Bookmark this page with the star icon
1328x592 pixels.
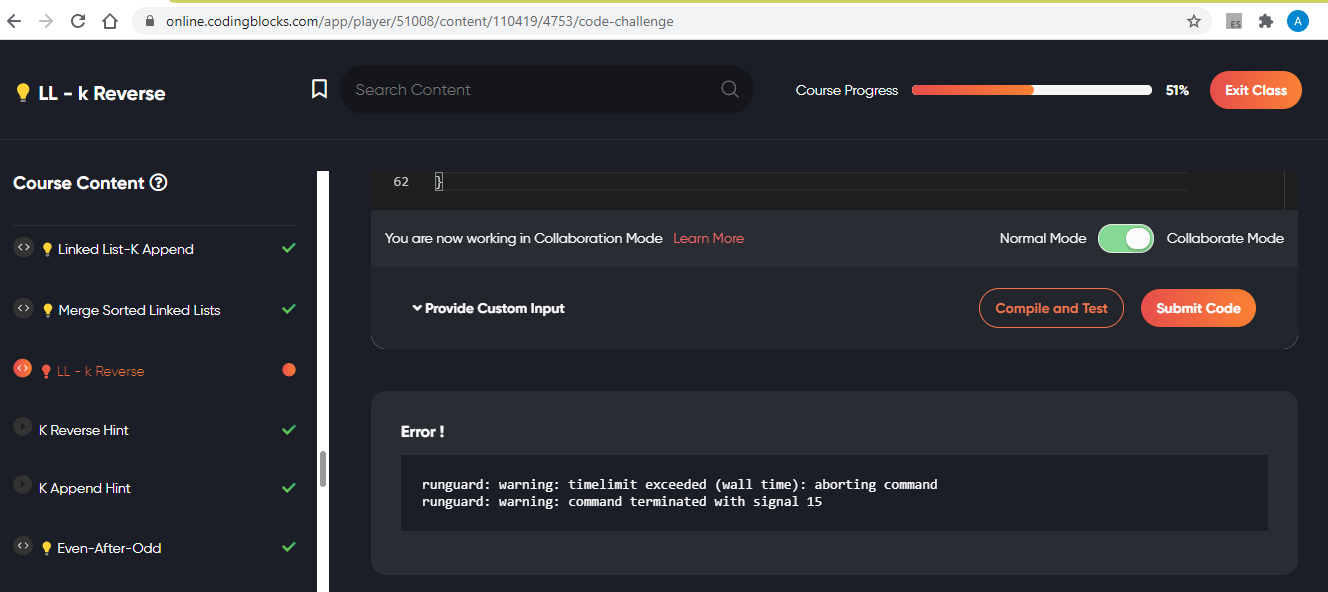pos(1193,21)
